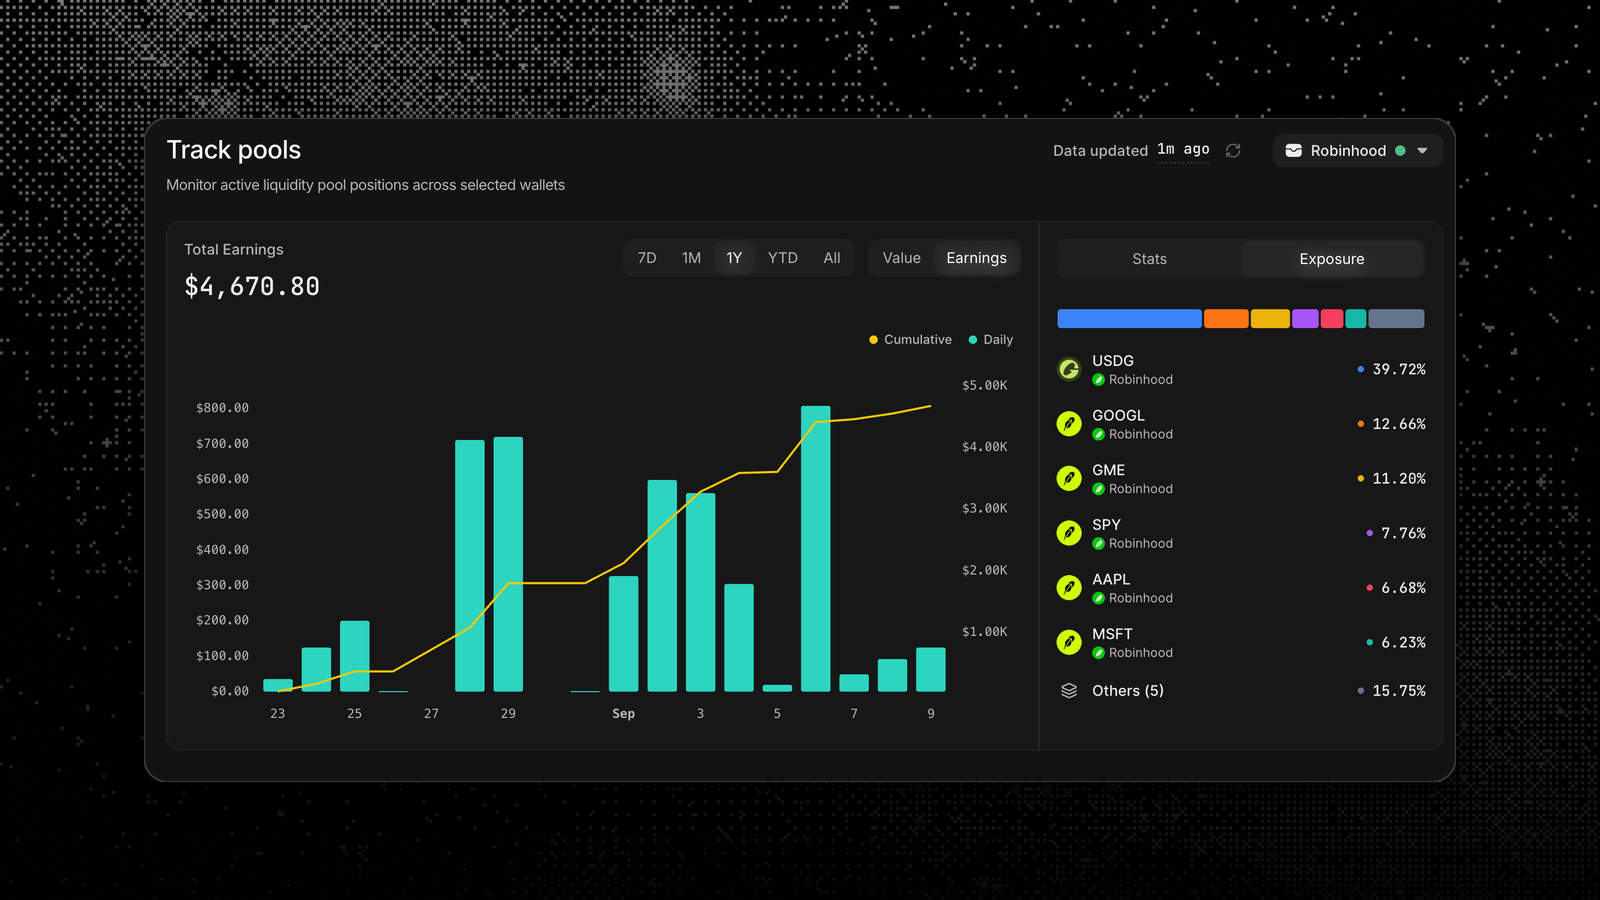Toggle the Cumulative legend series
The height and width of the screenshot is (900, 1600).
[x=911, y=340]
